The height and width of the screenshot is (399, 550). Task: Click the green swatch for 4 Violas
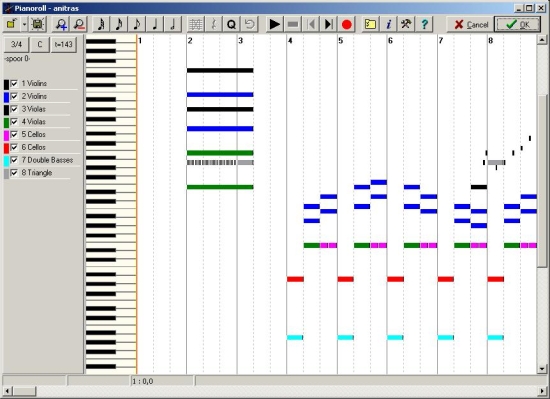6,123
